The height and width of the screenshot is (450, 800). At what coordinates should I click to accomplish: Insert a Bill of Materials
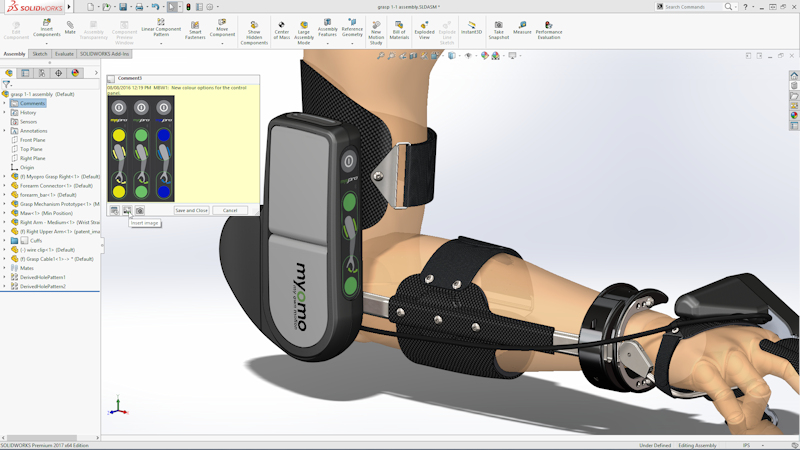pyautogui.click(x=399, y=31)
